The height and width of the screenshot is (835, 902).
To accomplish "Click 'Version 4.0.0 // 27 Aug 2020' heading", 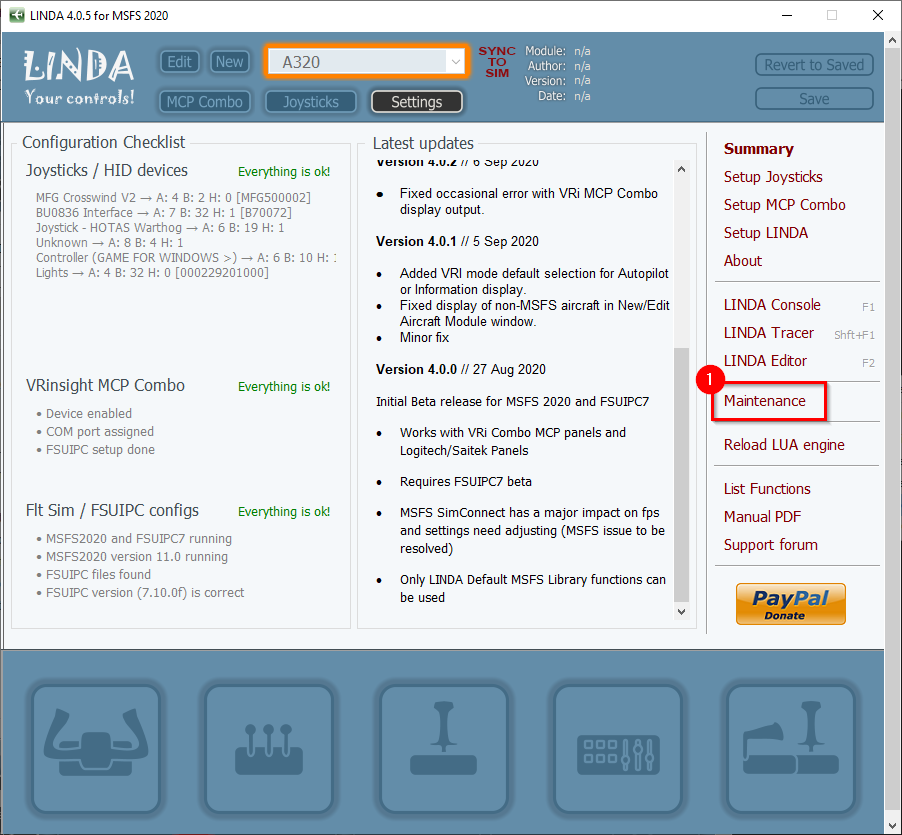I will coord(461,369).
